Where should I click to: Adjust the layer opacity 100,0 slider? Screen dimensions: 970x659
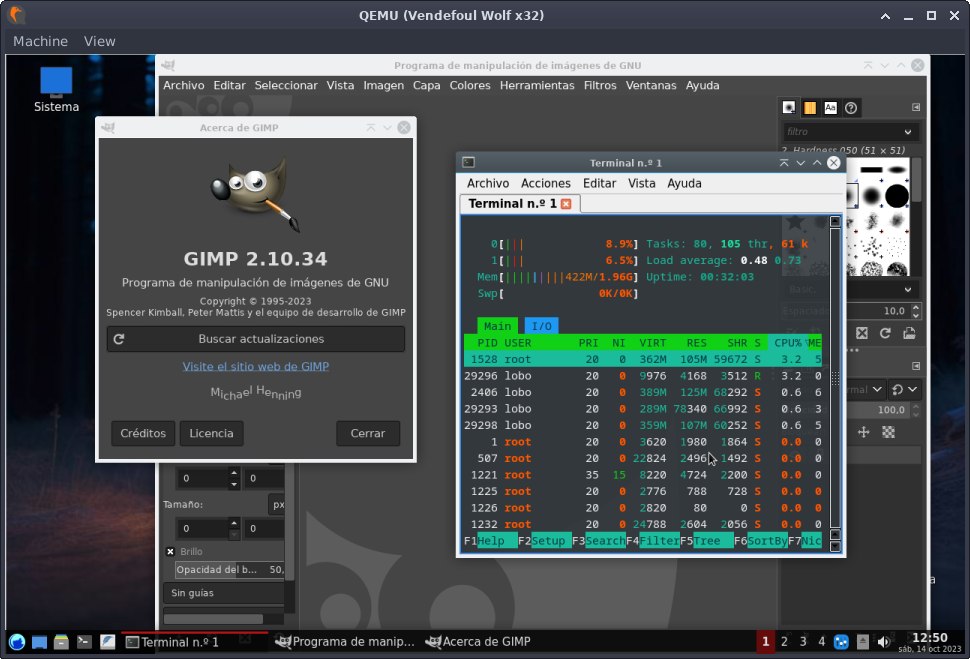[x=877, y=410]
